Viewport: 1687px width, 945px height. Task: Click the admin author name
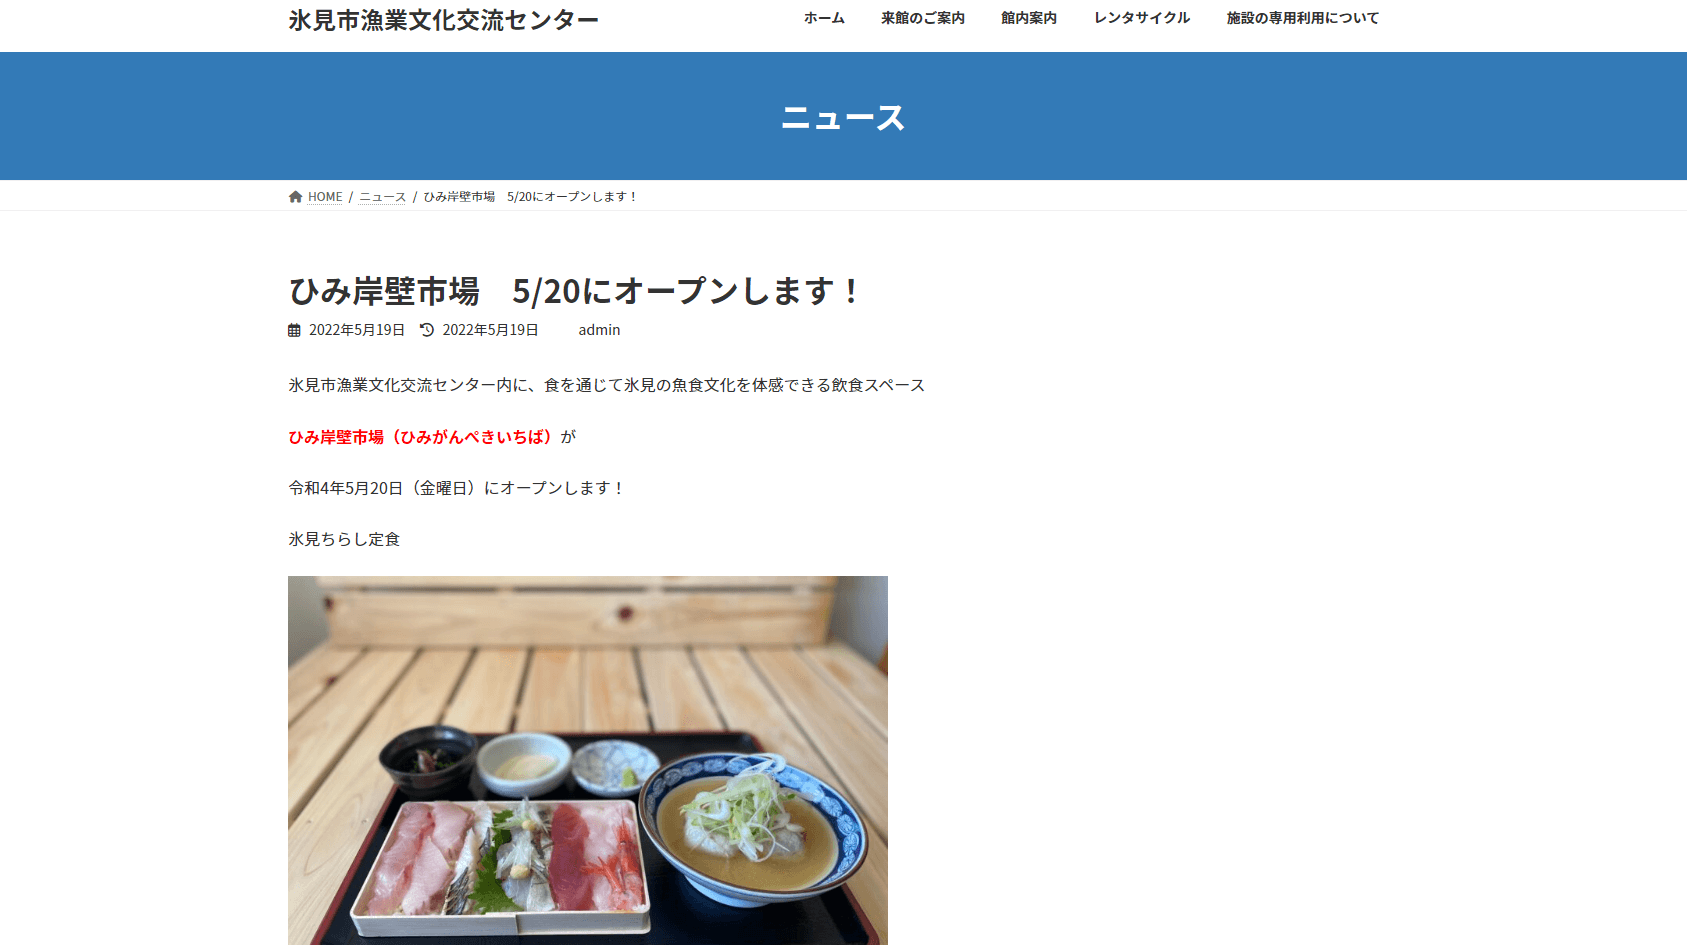point(599,330)
